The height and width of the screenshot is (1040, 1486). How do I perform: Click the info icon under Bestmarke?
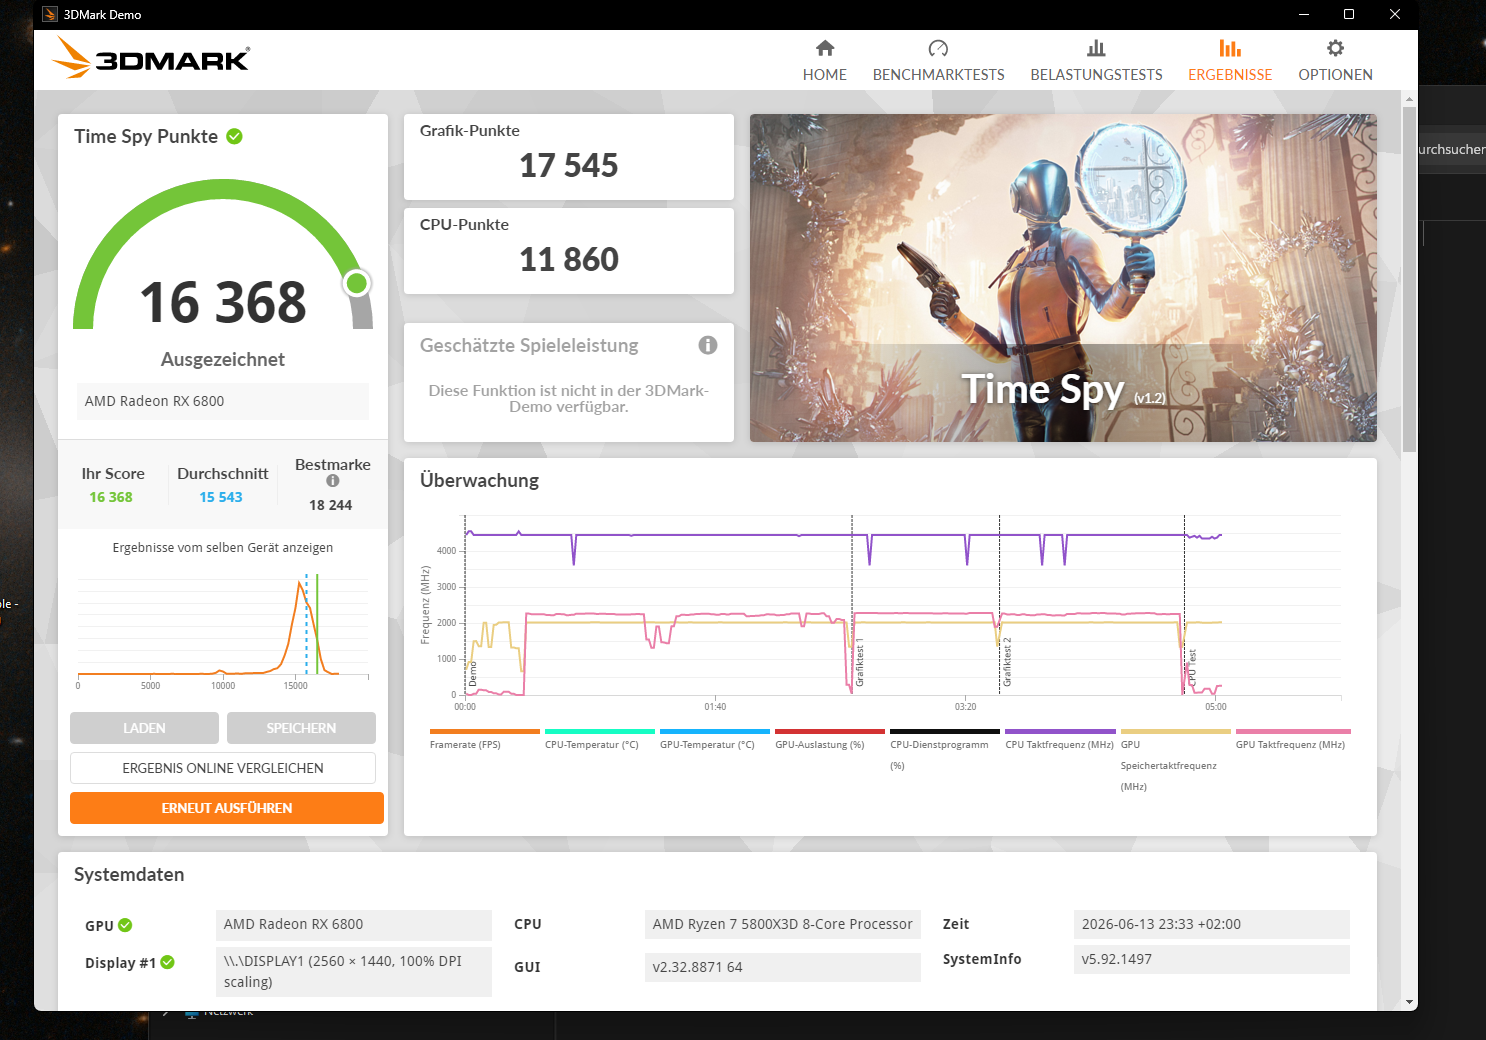[x=333, y=481]
